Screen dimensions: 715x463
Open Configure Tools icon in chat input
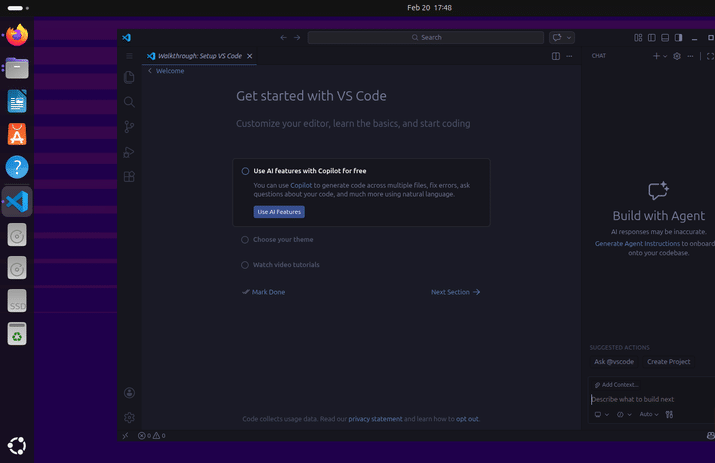(x=669, y=414)
